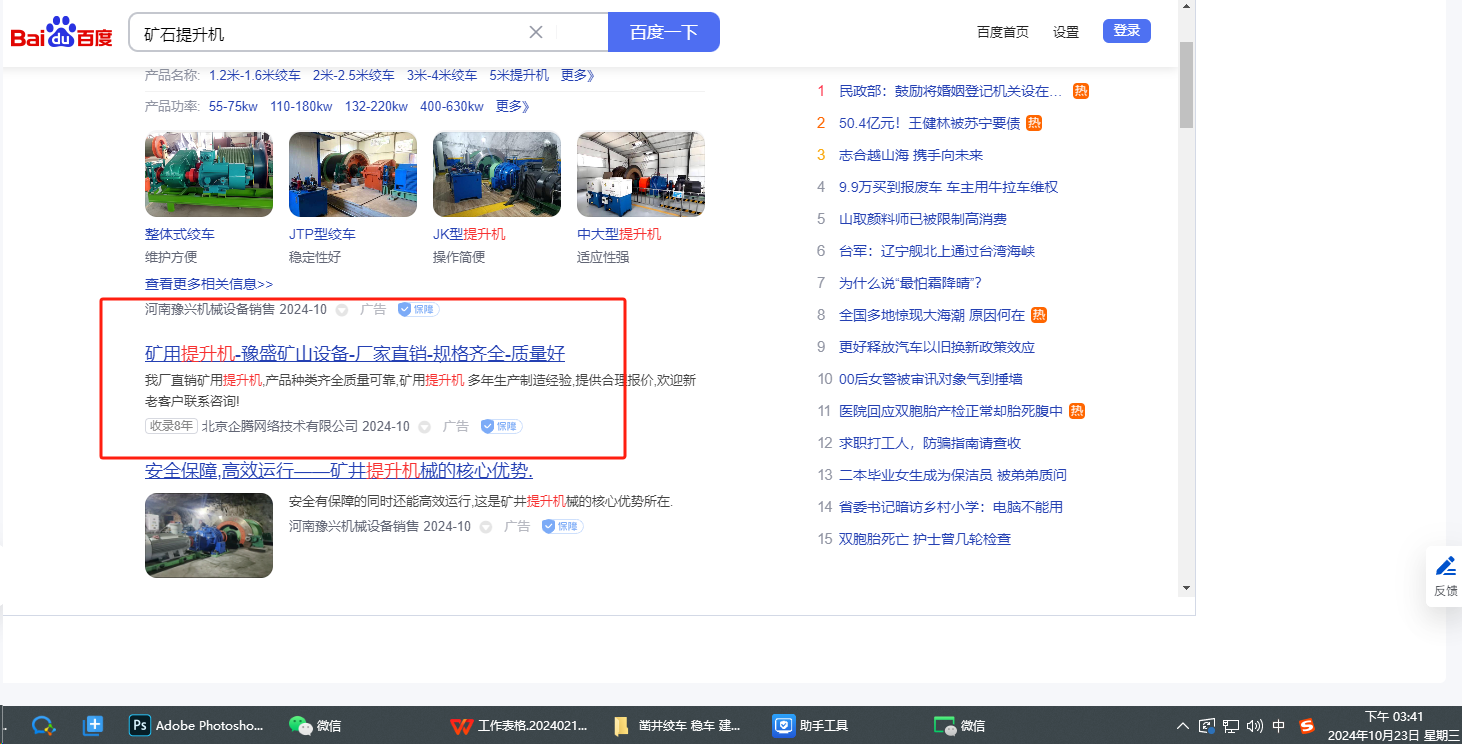Open the security shield tray icon
Viewport: 1462px width, 744px height.
[x=1207, y=726]
